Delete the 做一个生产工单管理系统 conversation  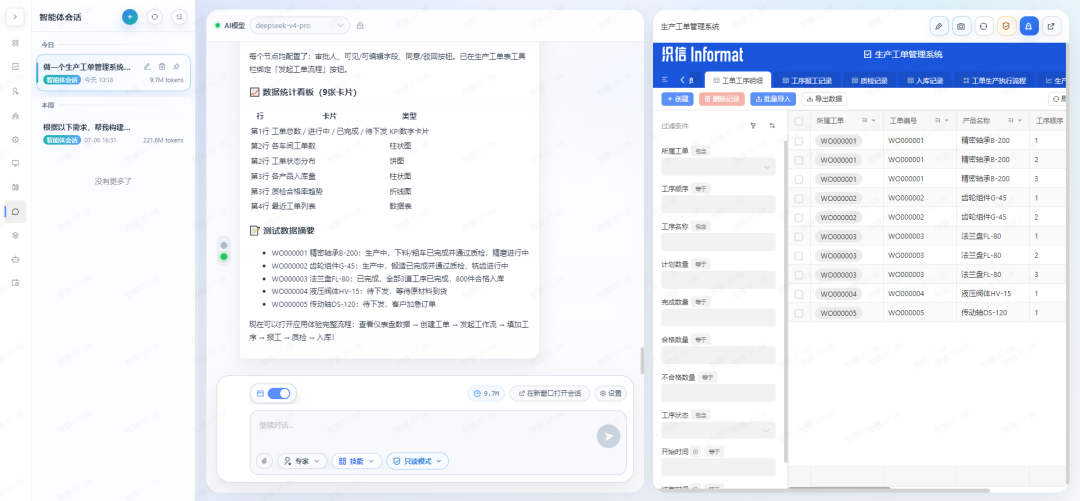[x=162, y=67]
